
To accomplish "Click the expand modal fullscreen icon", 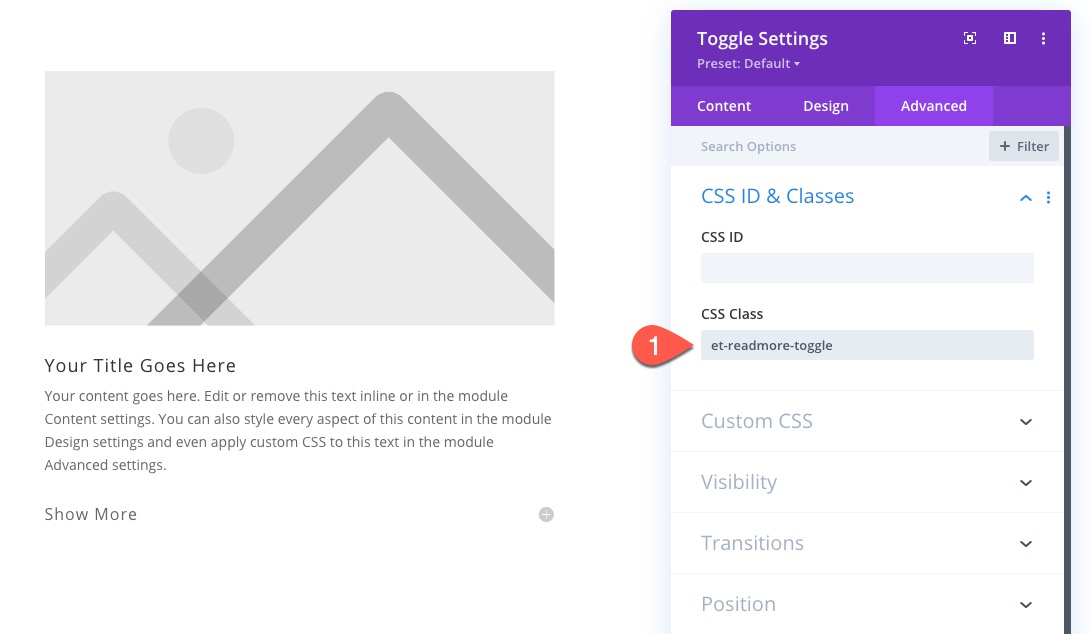I will click(969, 39).
